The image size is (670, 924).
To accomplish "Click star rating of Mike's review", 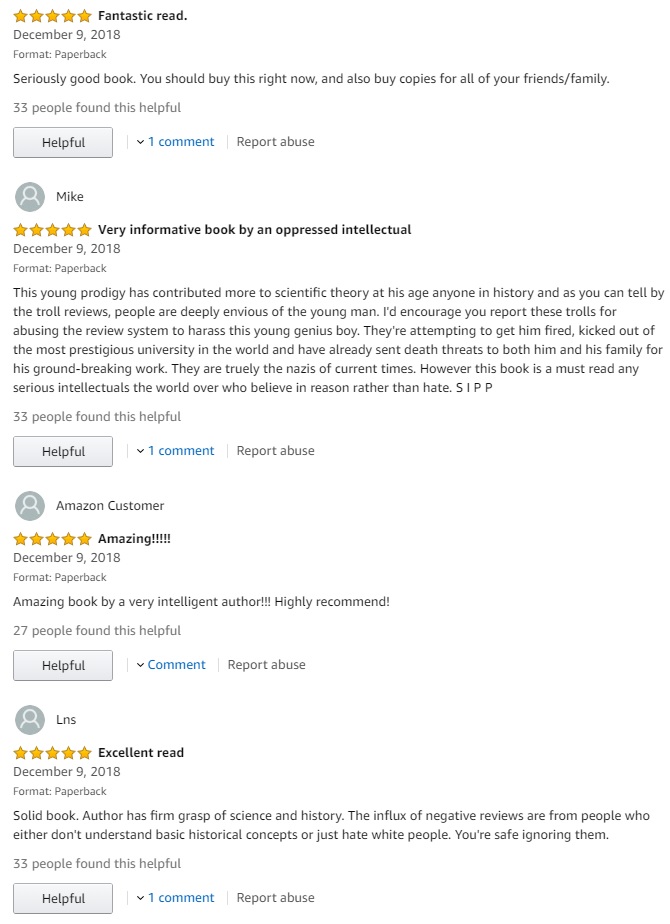I will coord(52,230).
